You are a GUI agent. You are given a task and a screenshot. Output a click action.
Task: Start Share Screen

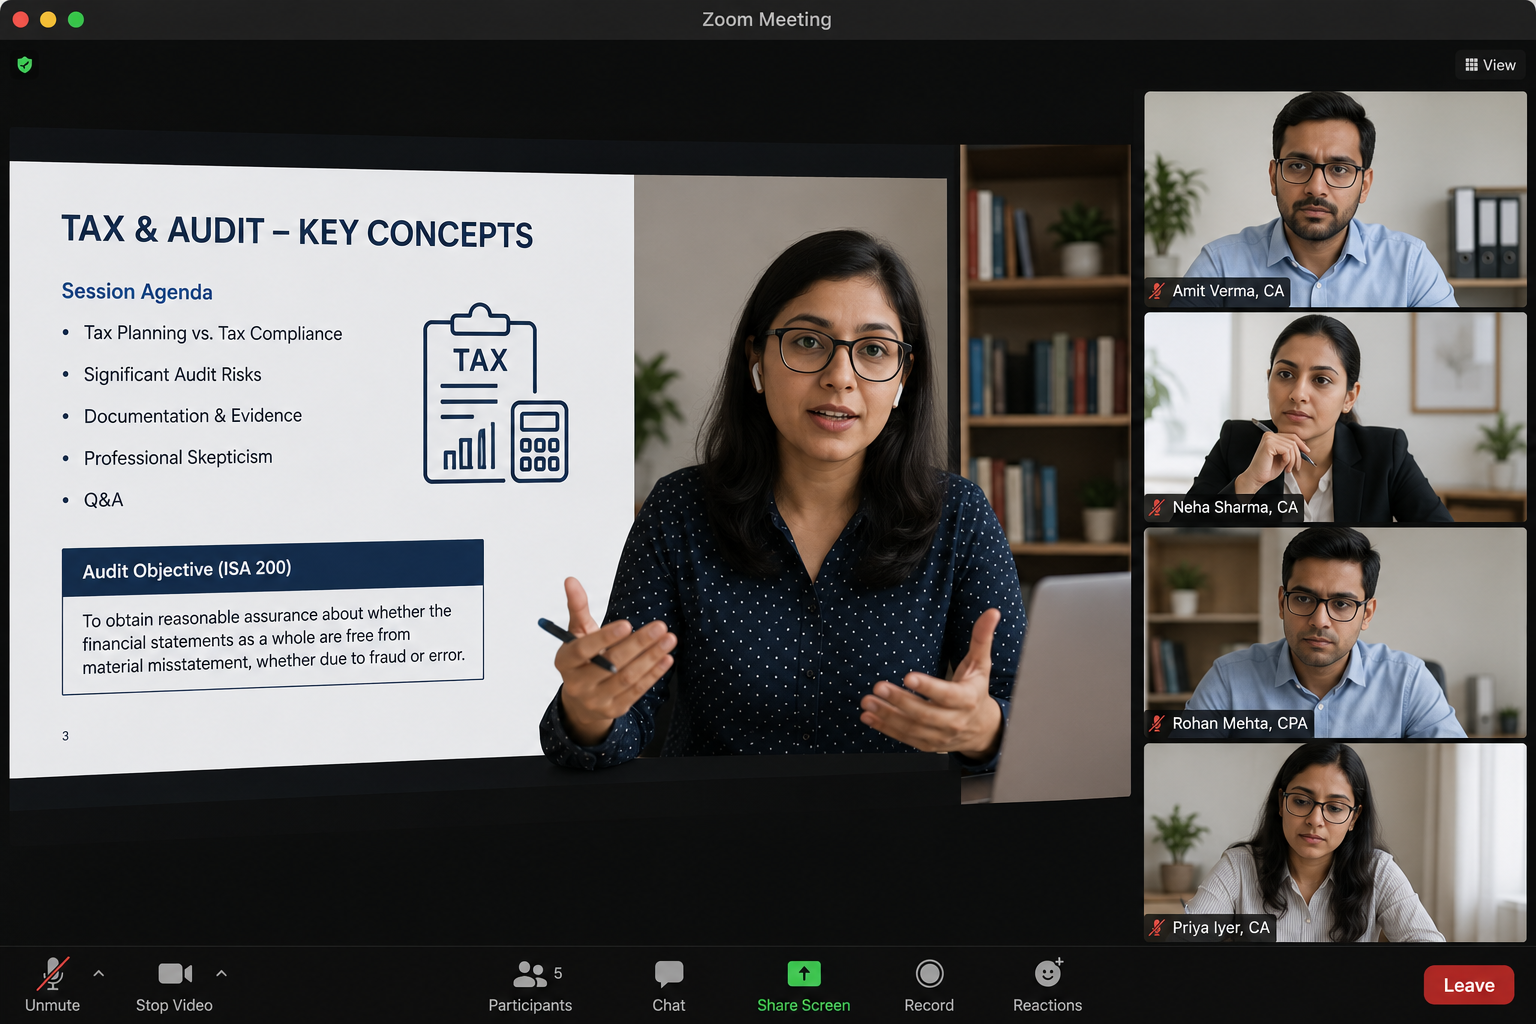pyautogui.click(x=804, y=986)
